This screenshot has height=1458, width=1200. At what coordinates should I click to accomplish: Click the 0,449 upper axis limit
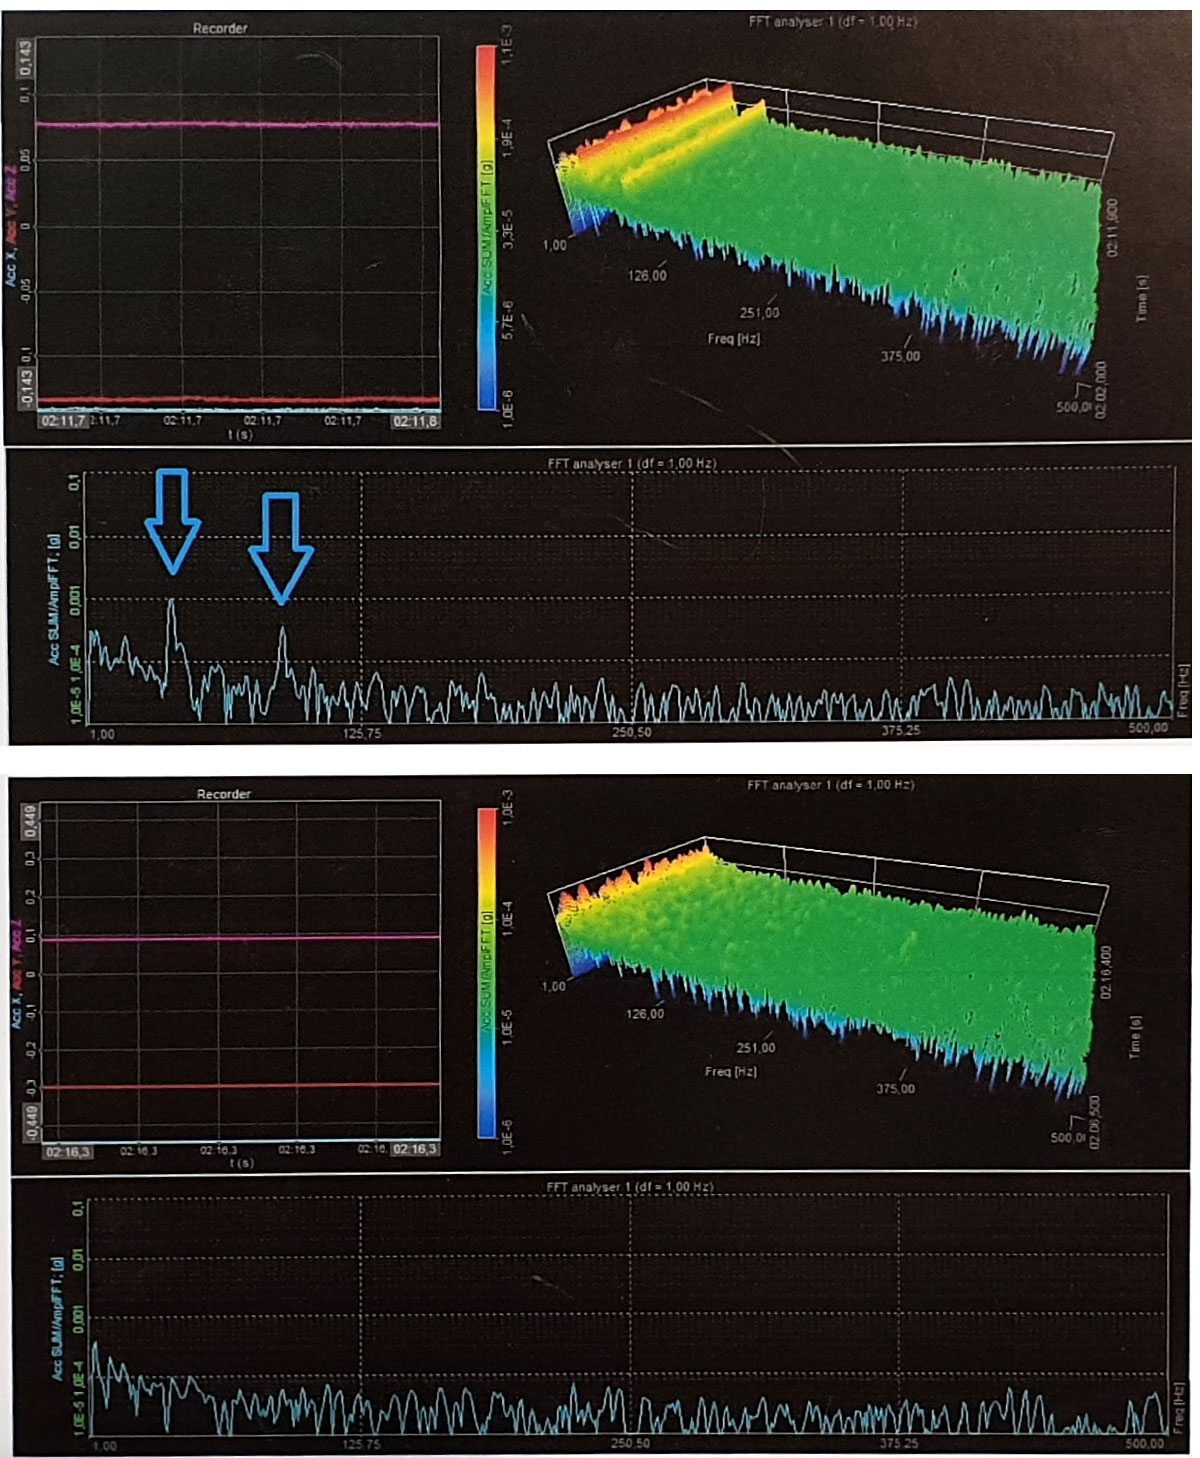[x=29, y=821]
